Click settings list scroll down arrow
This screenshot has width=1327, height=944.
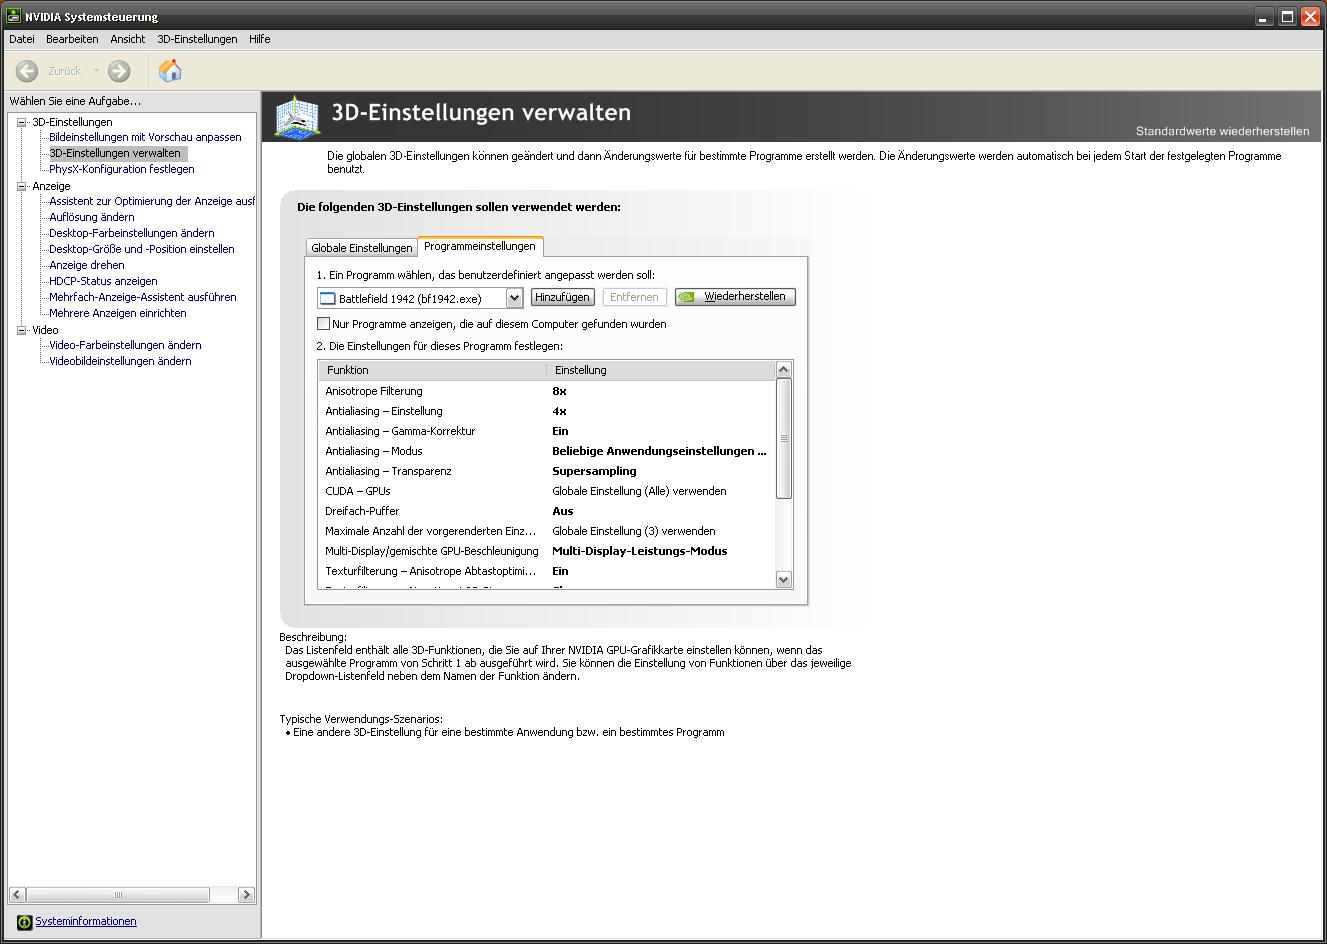784,579
